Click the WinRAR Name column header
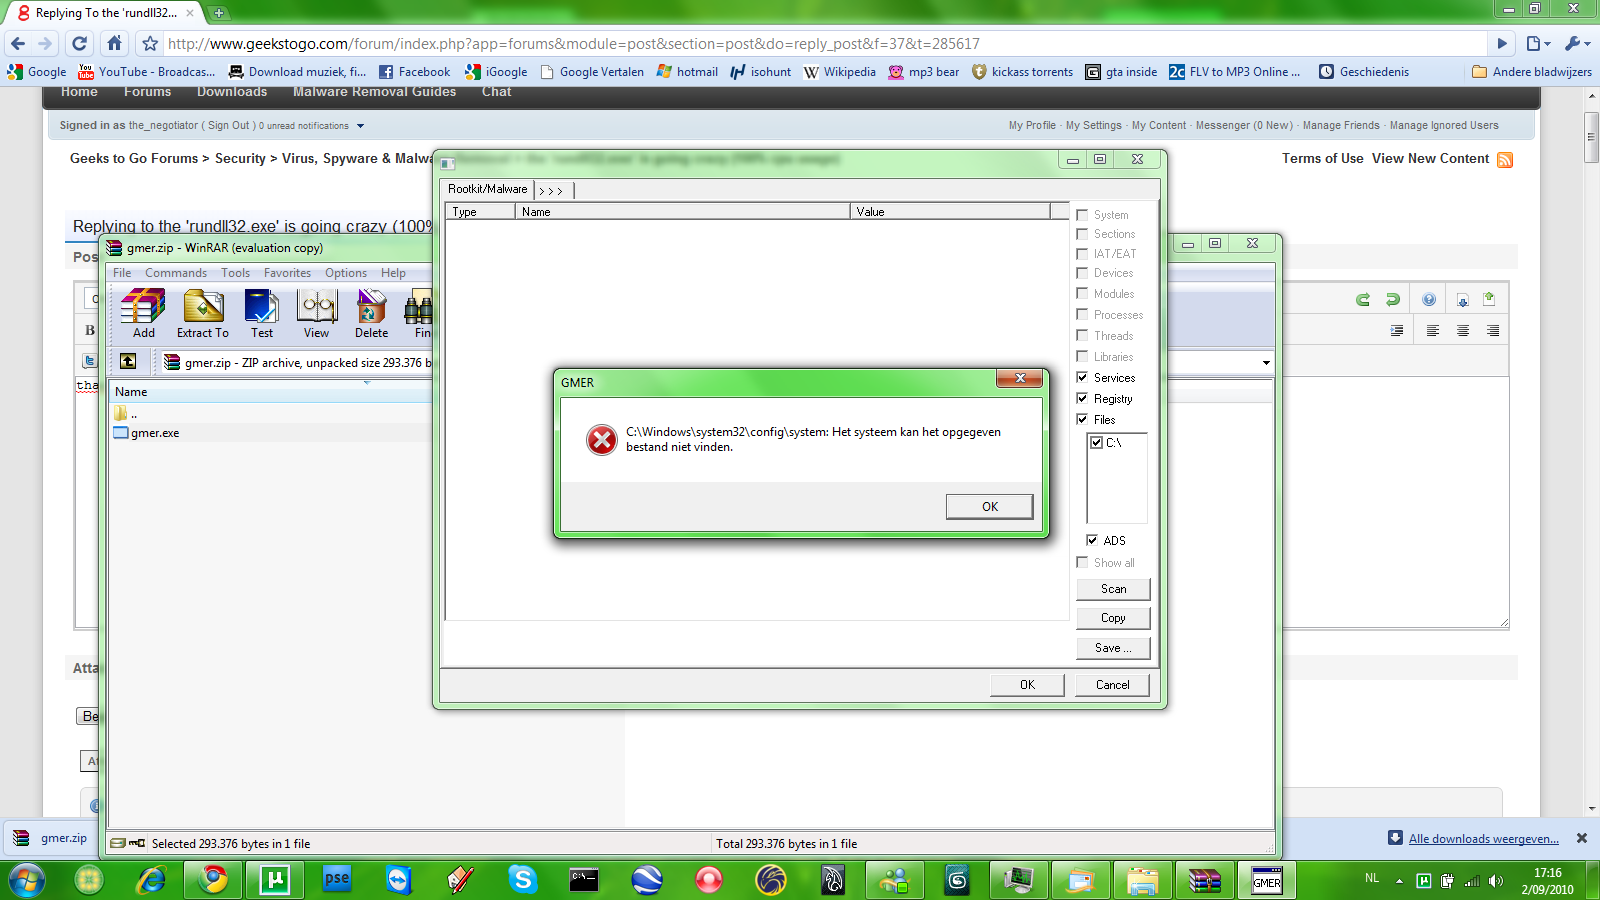 pos(270,392)
